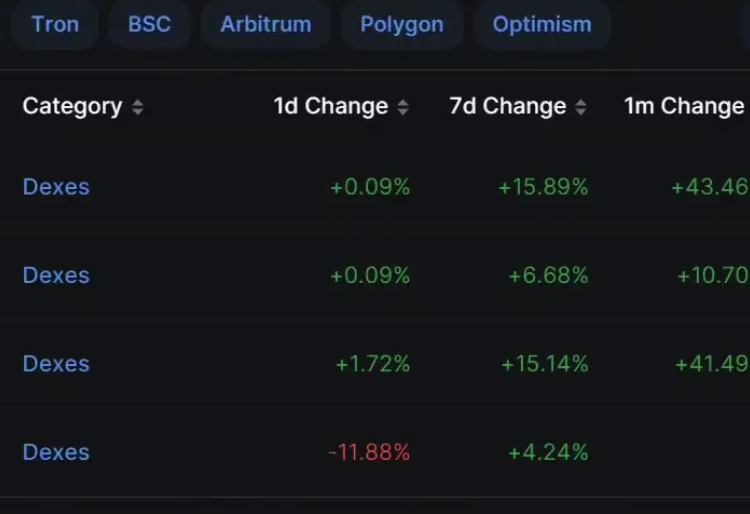
Task: Open Dexes link in the +15.89% row
Action: (56, 187)
